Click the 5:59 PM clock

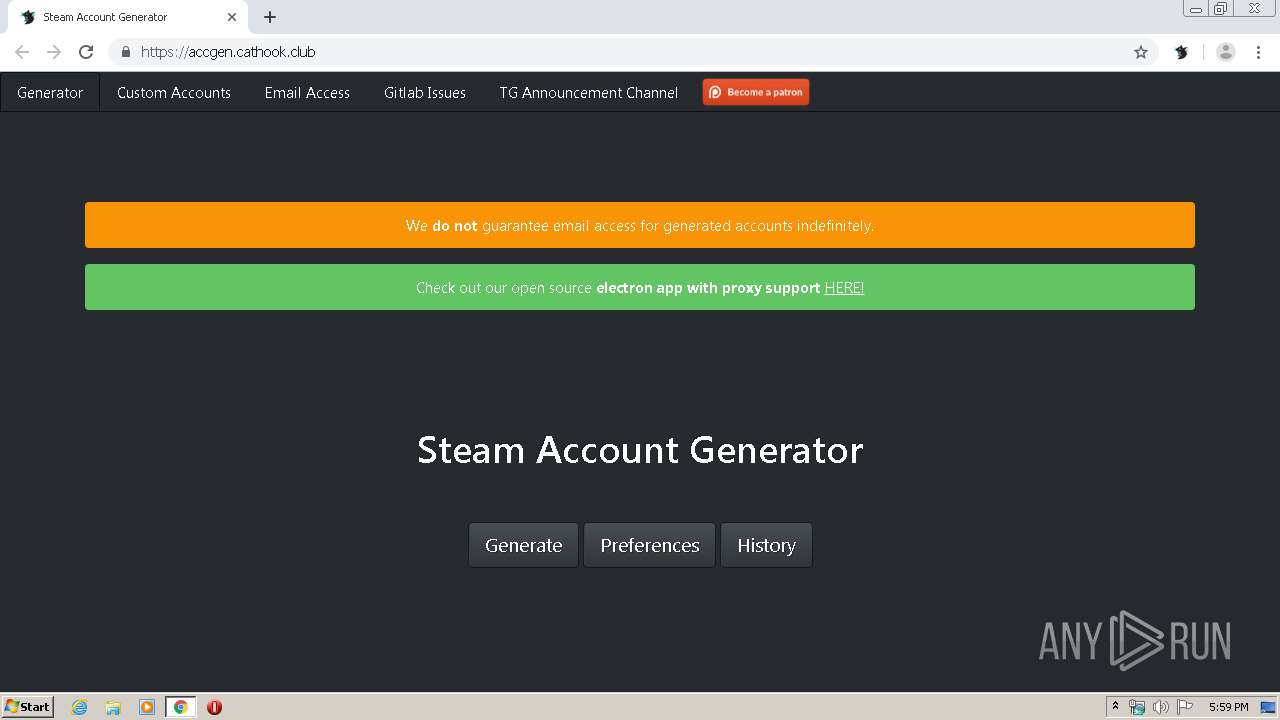tap(1228, 707)
